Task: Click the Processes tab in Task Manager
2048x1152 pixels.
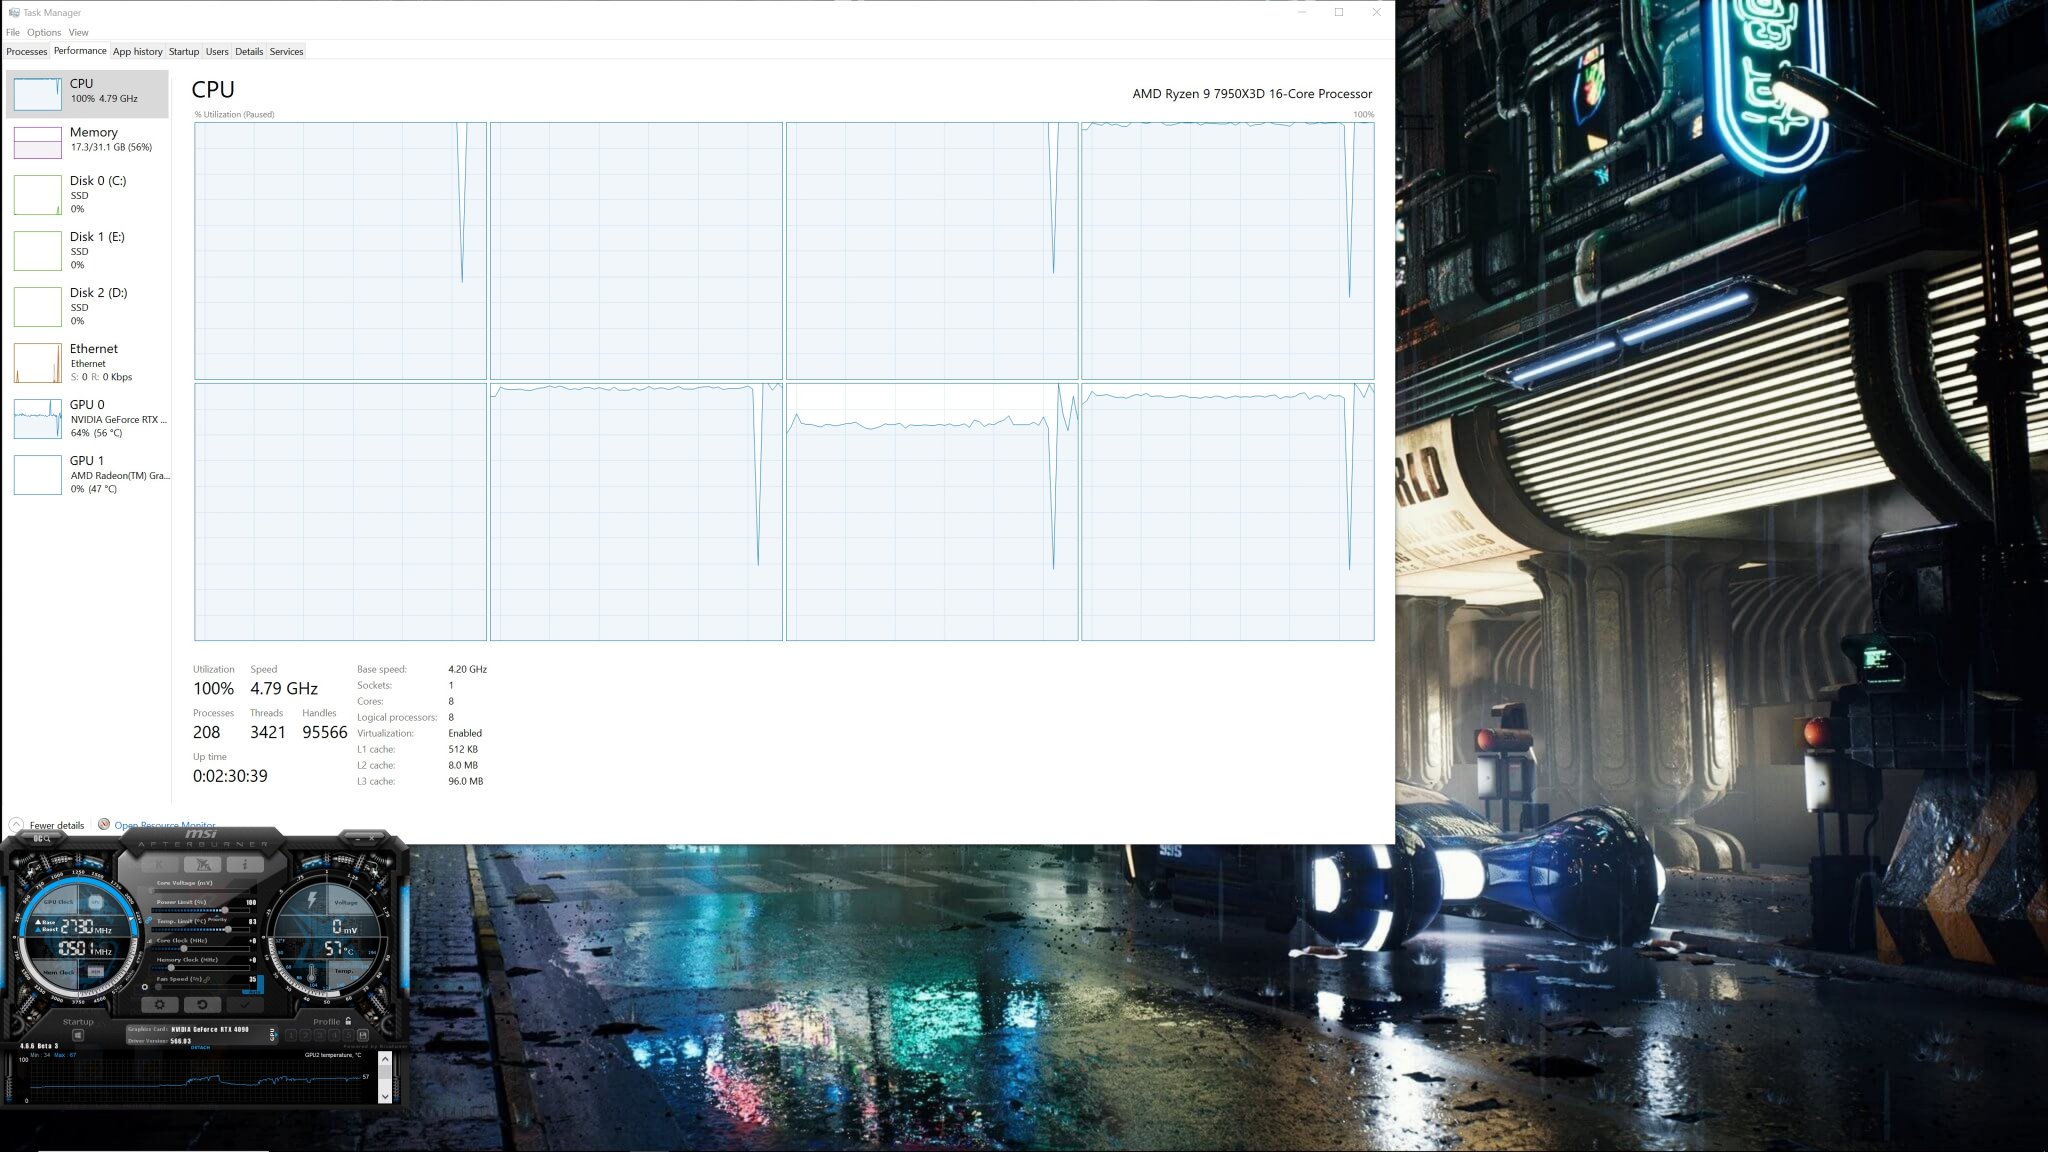Action: click(x=27, y=51)
